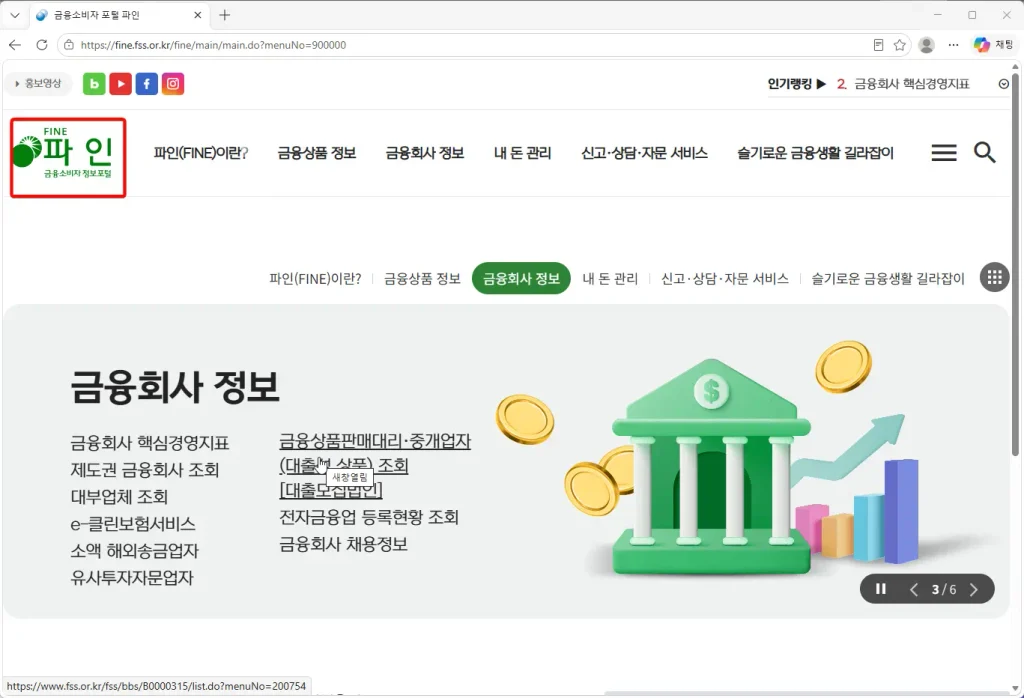Open 금융상품 정보 in main navigation bar

click(x=317, y=153)
